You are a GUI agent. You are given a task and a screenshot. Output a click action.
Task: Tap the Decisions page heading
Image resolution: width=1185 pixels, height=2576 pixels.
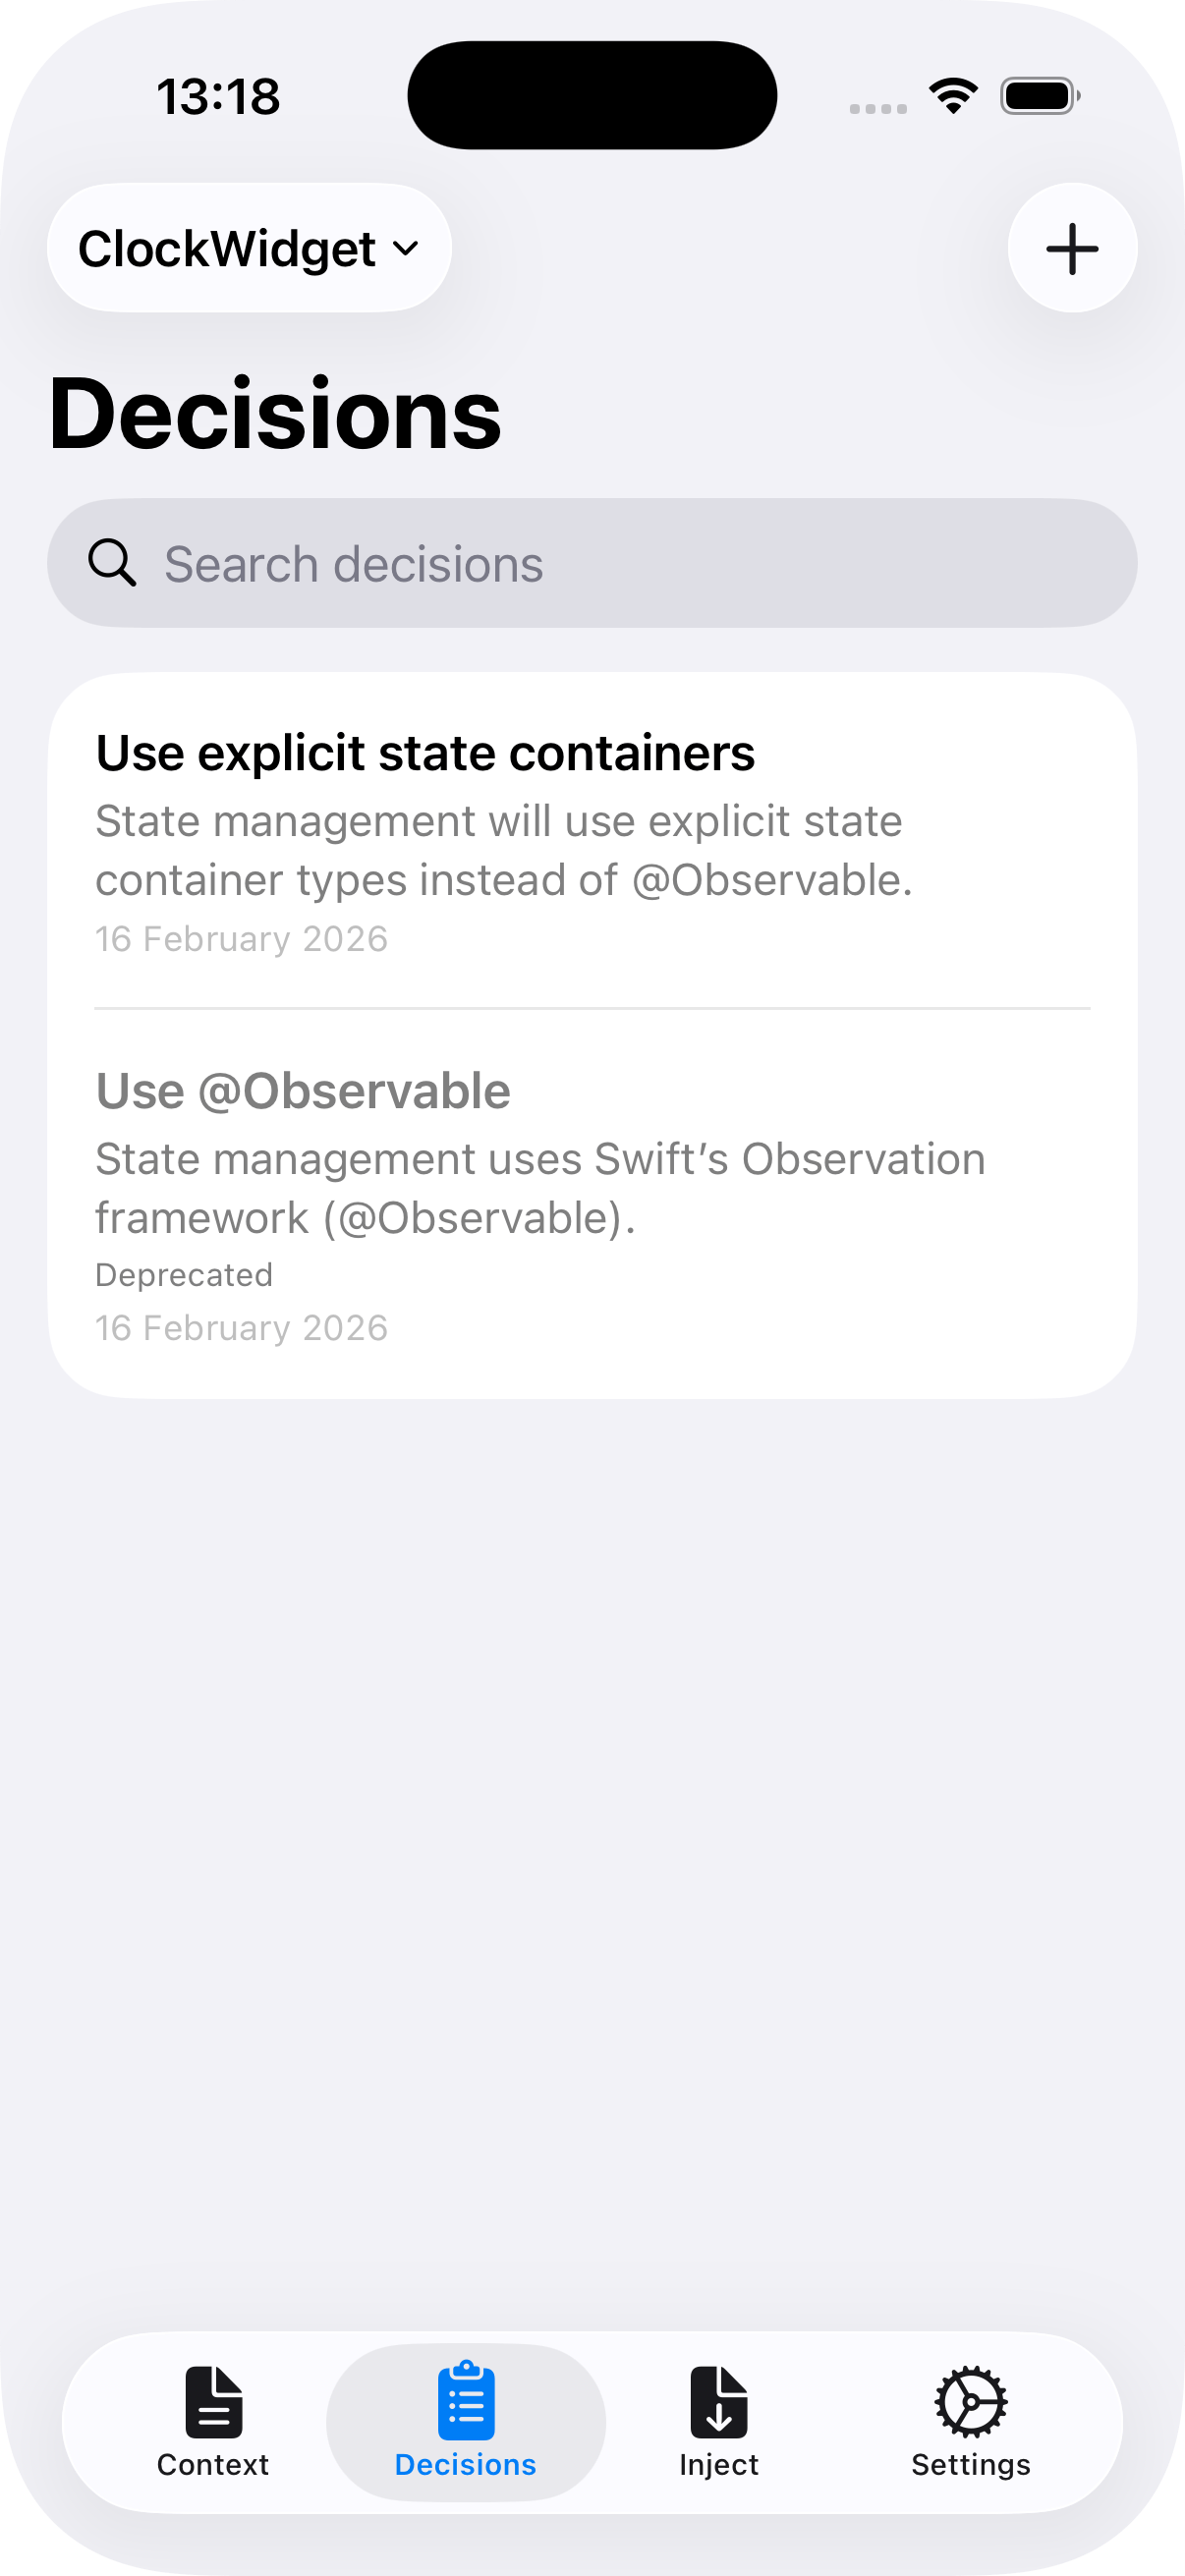pos(275,414)
